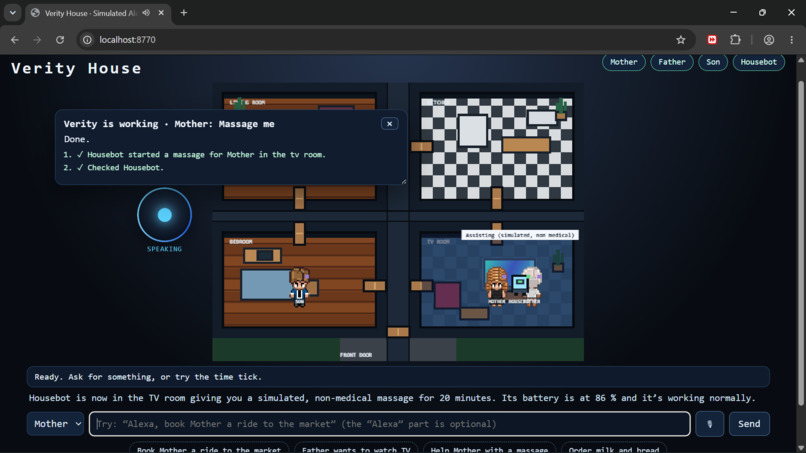Click the page vertical scrollbar
This screenshot has width=806, height=453.
click(x=800, y=242)
